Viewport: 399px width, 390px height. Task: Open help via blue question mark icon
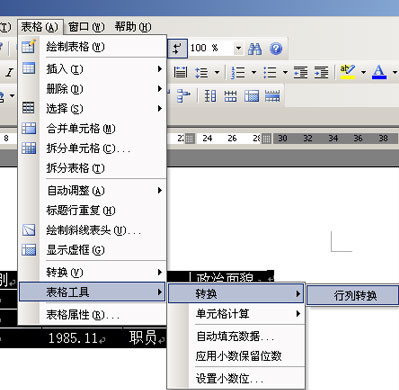coord(276,49)
